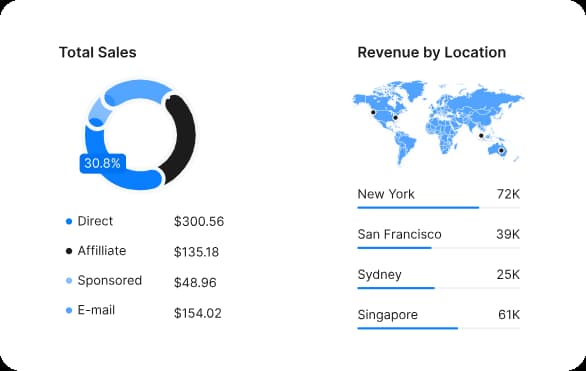Click the $48.96 value
The image size is (586, 371).
(x=195, y=282)
